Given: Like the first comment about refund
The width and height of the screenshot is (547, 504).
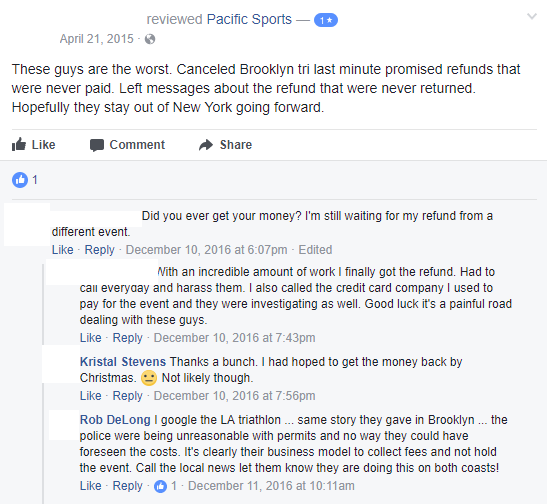Looking at the screenshot, I should pyautogui.click(x=63, y=250).
